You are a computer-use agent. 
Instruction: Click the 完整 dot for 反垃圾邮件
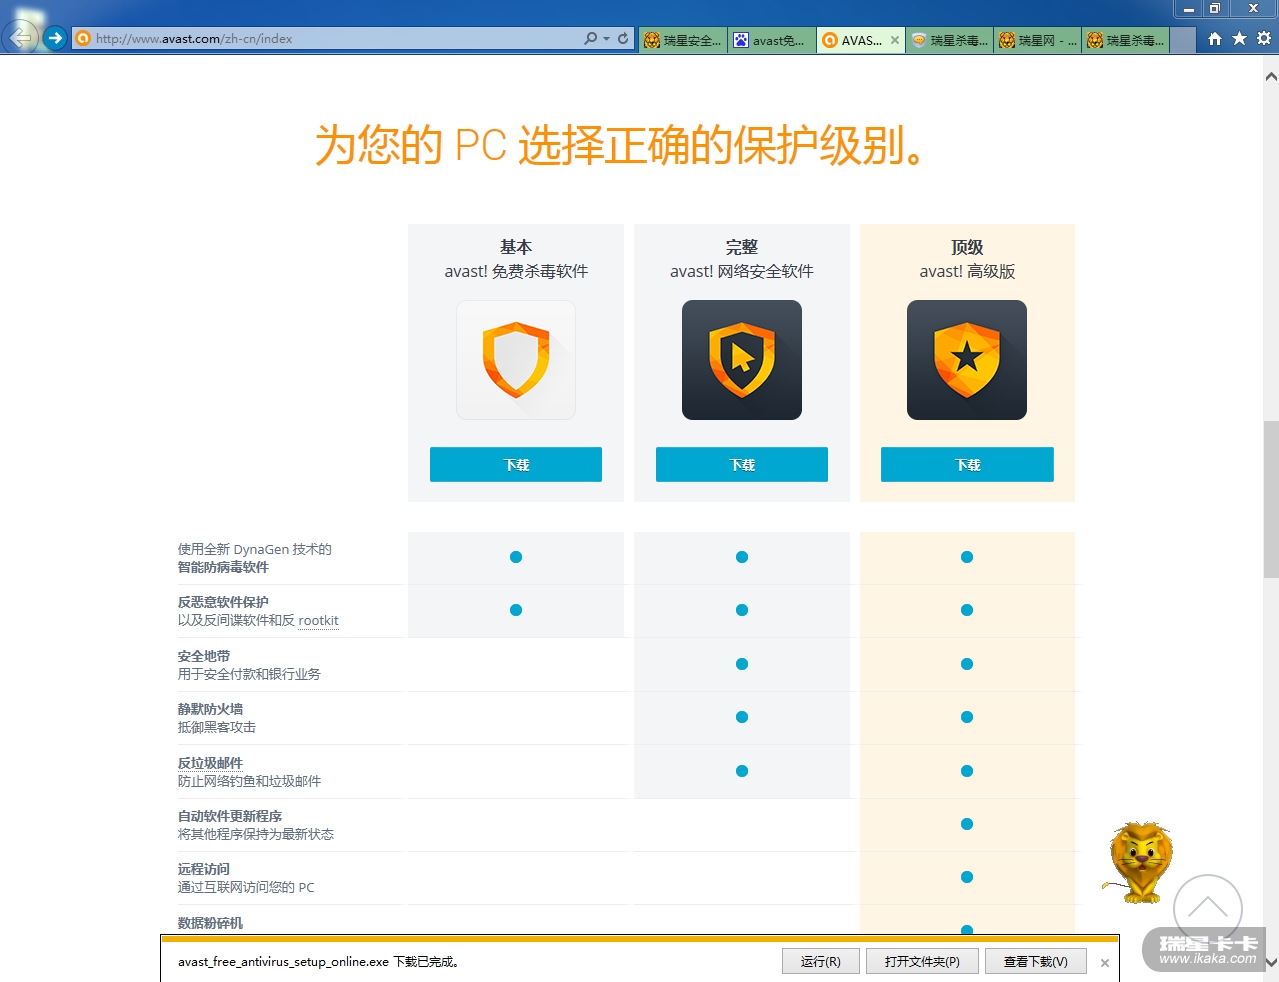(742, 771)
